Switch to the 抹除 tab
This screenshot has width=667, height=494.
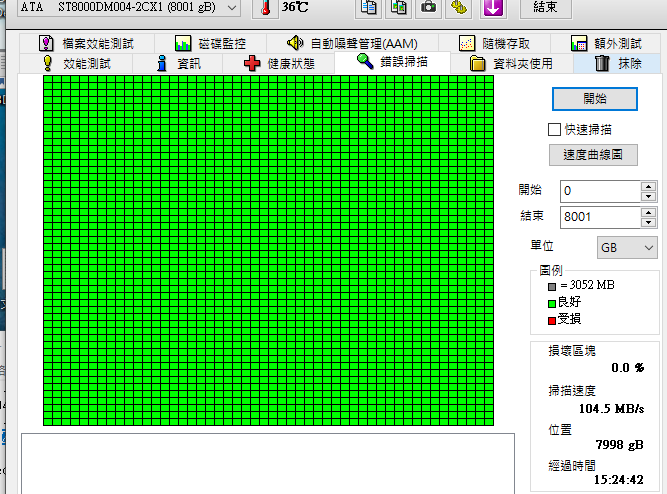[617, 63]
